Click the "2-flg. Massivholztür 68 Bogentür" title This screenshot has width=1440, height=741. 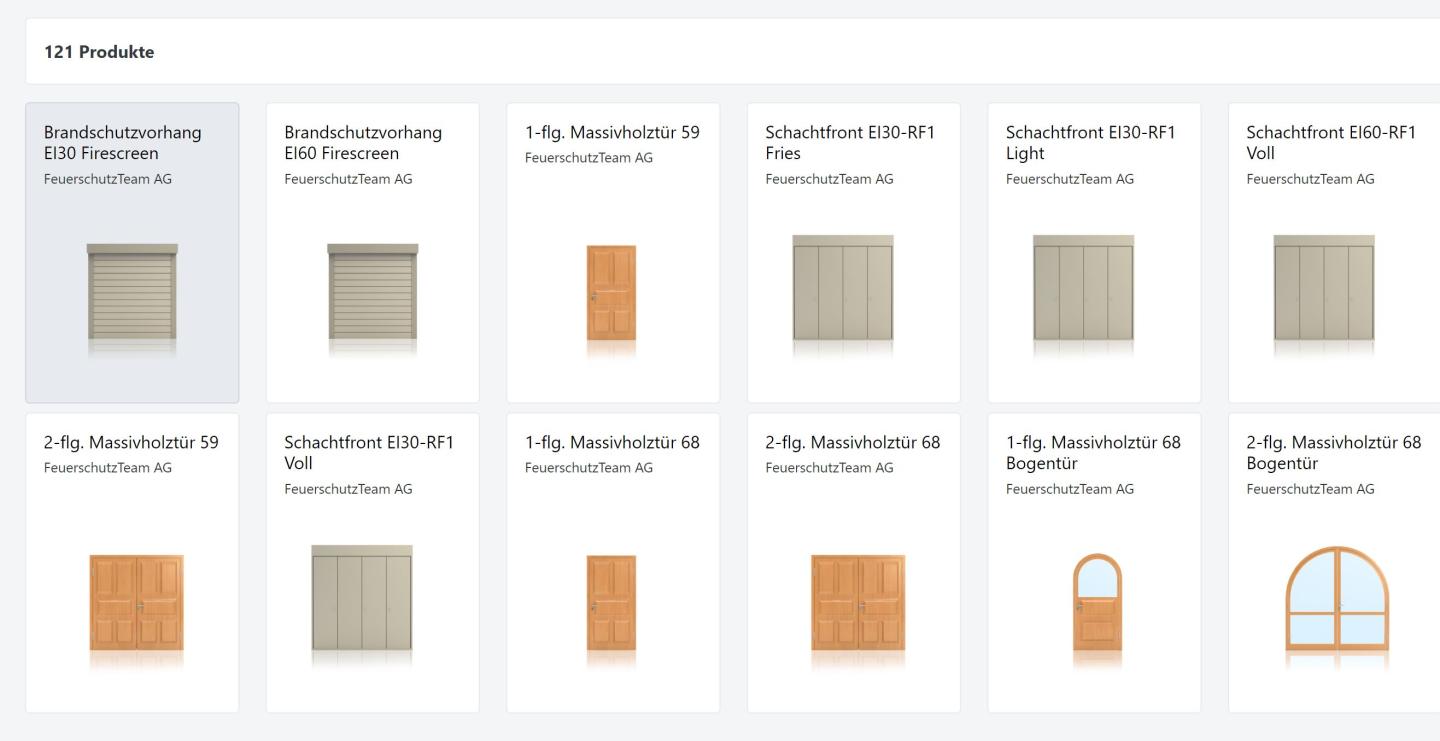[1333, 453]
